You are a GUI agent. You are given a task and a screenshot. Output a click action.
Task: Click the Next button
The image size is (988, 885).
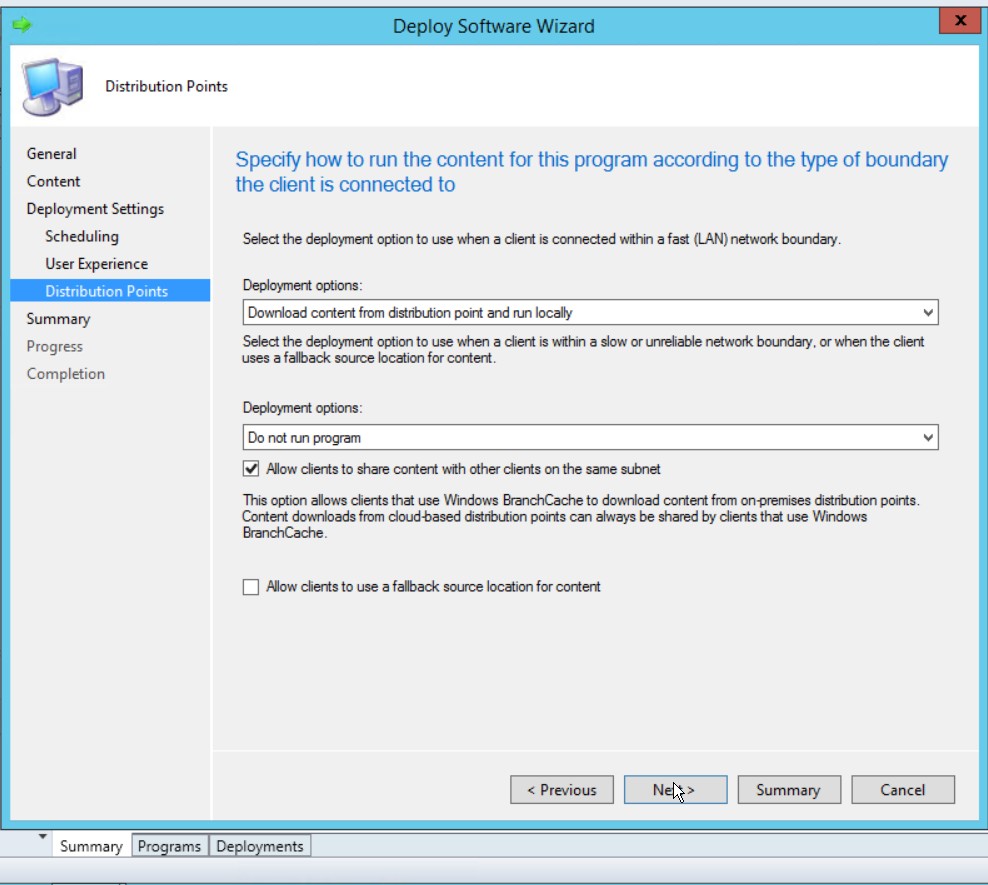675,790
